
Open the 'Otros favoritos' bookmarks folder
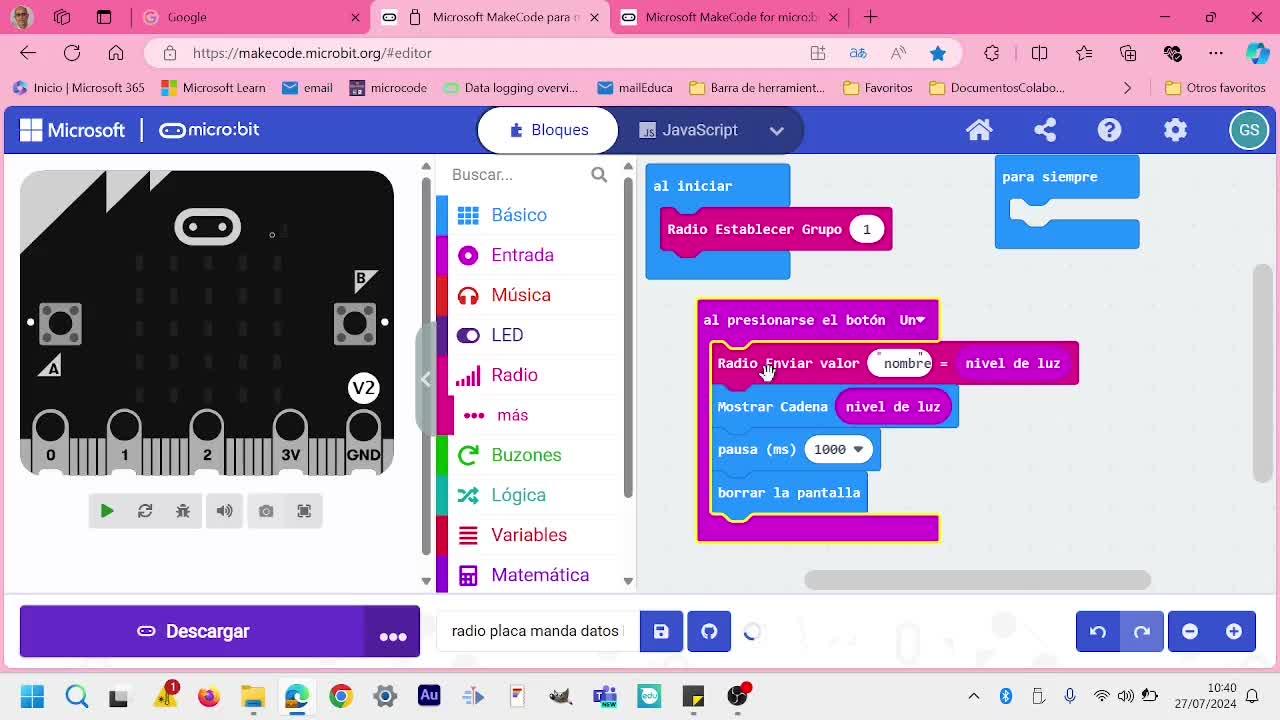(1216, 88)
